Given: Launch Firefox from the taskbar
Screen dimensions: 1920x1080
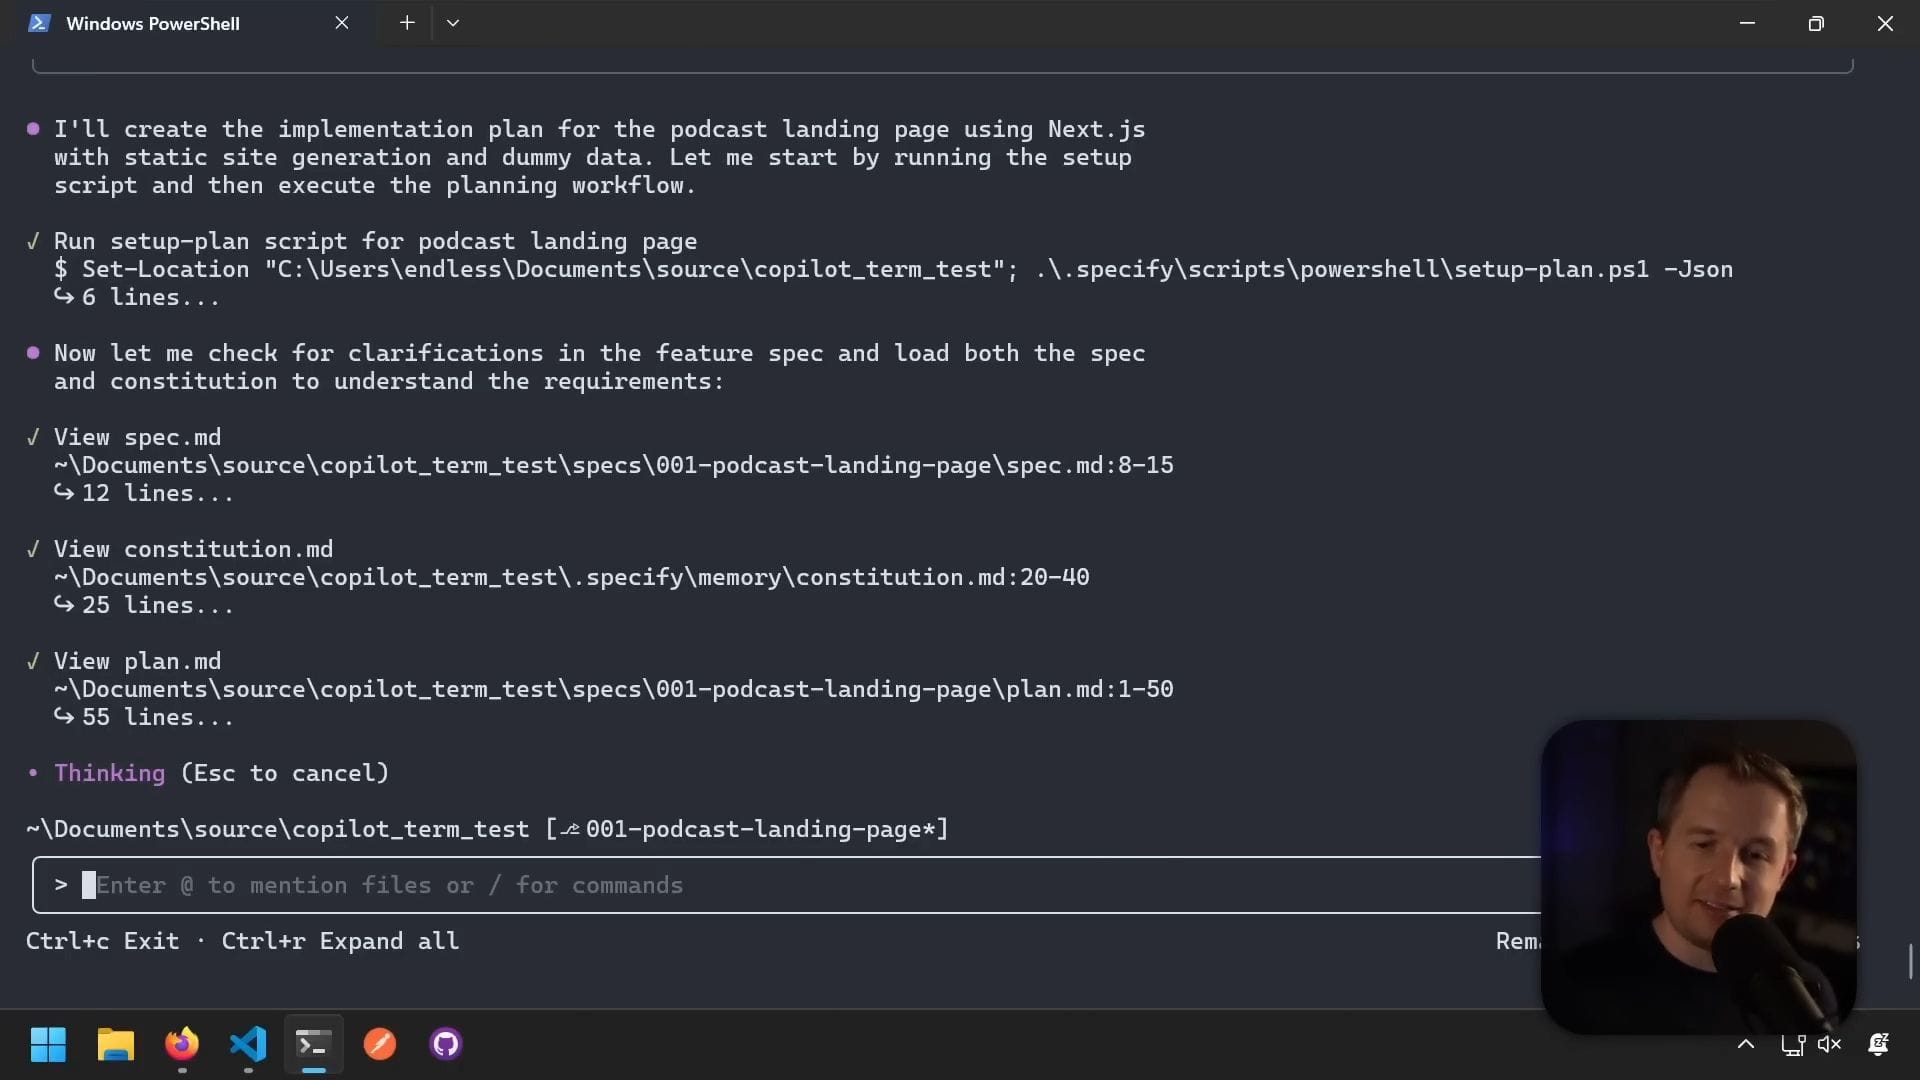Looking at the screenshot, I should [181, 1044].
